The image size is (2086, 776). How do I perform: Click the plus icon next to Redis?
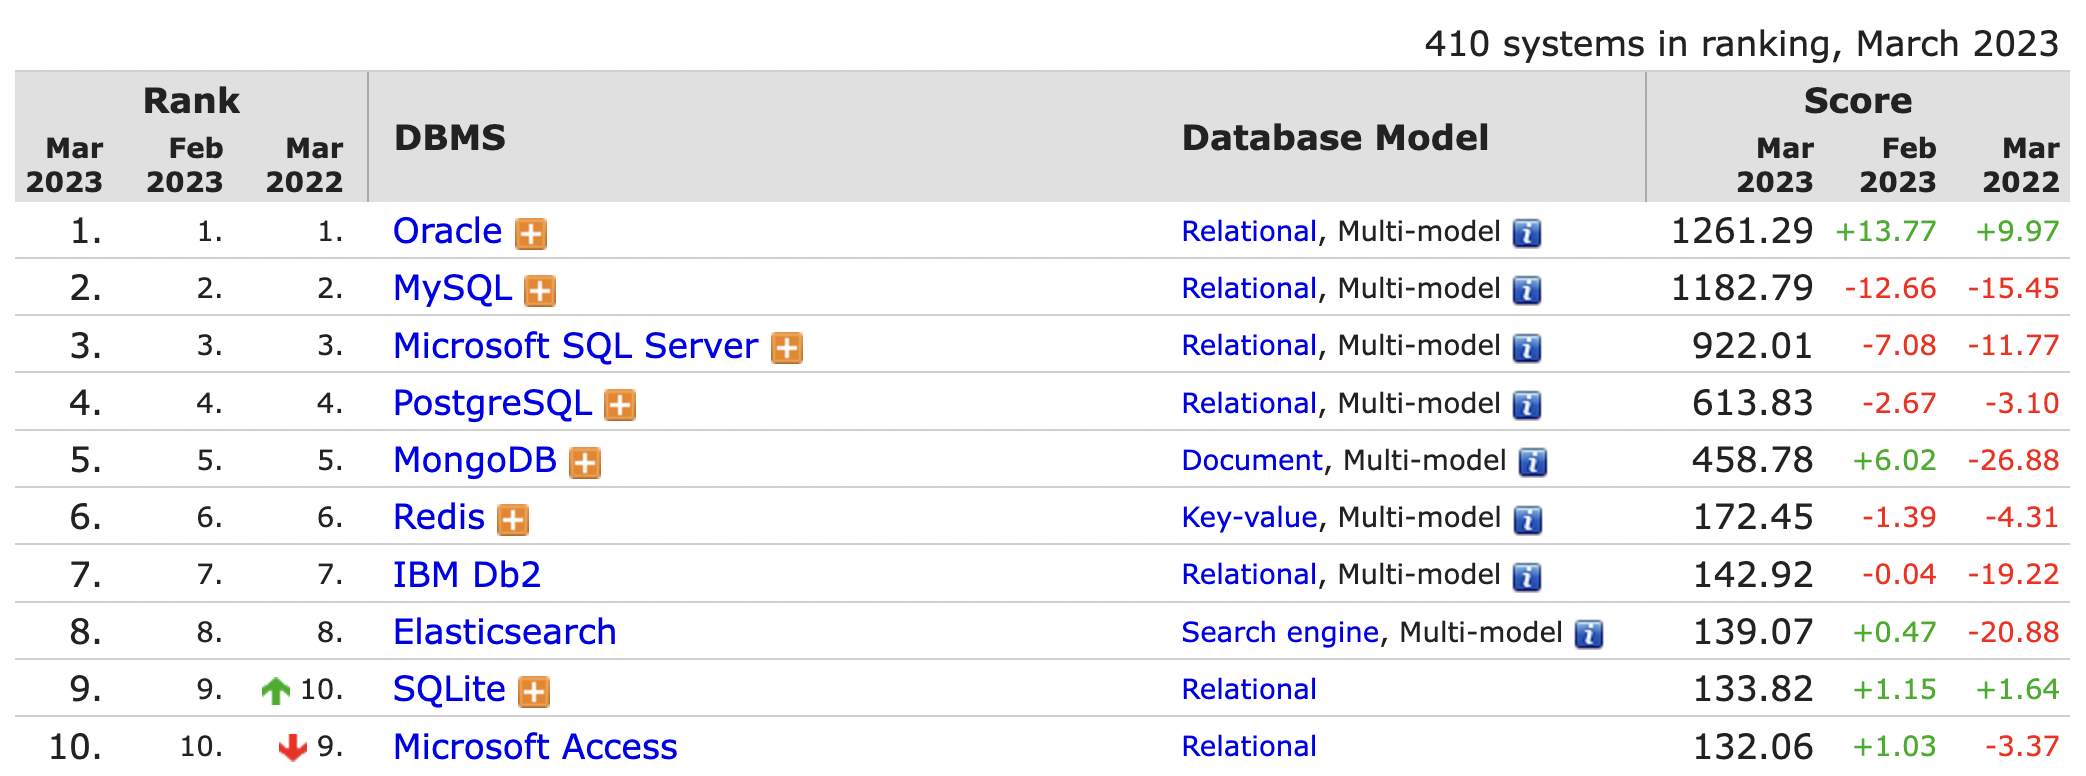pos(513,520)
